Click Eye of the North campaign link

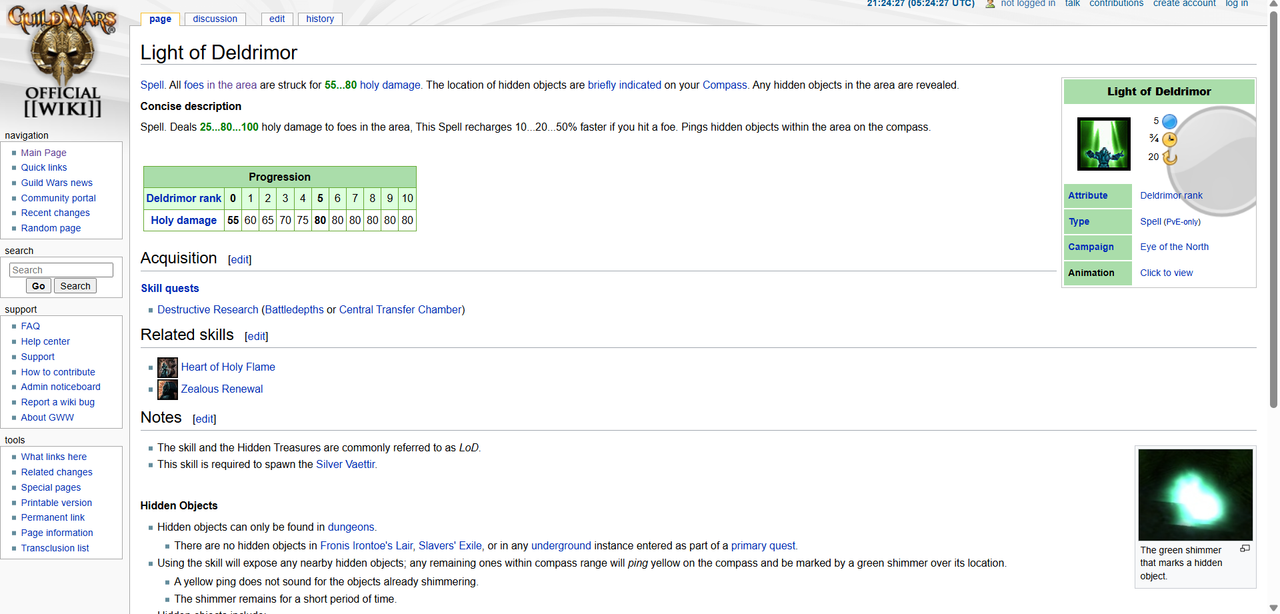pos(1174,247)
